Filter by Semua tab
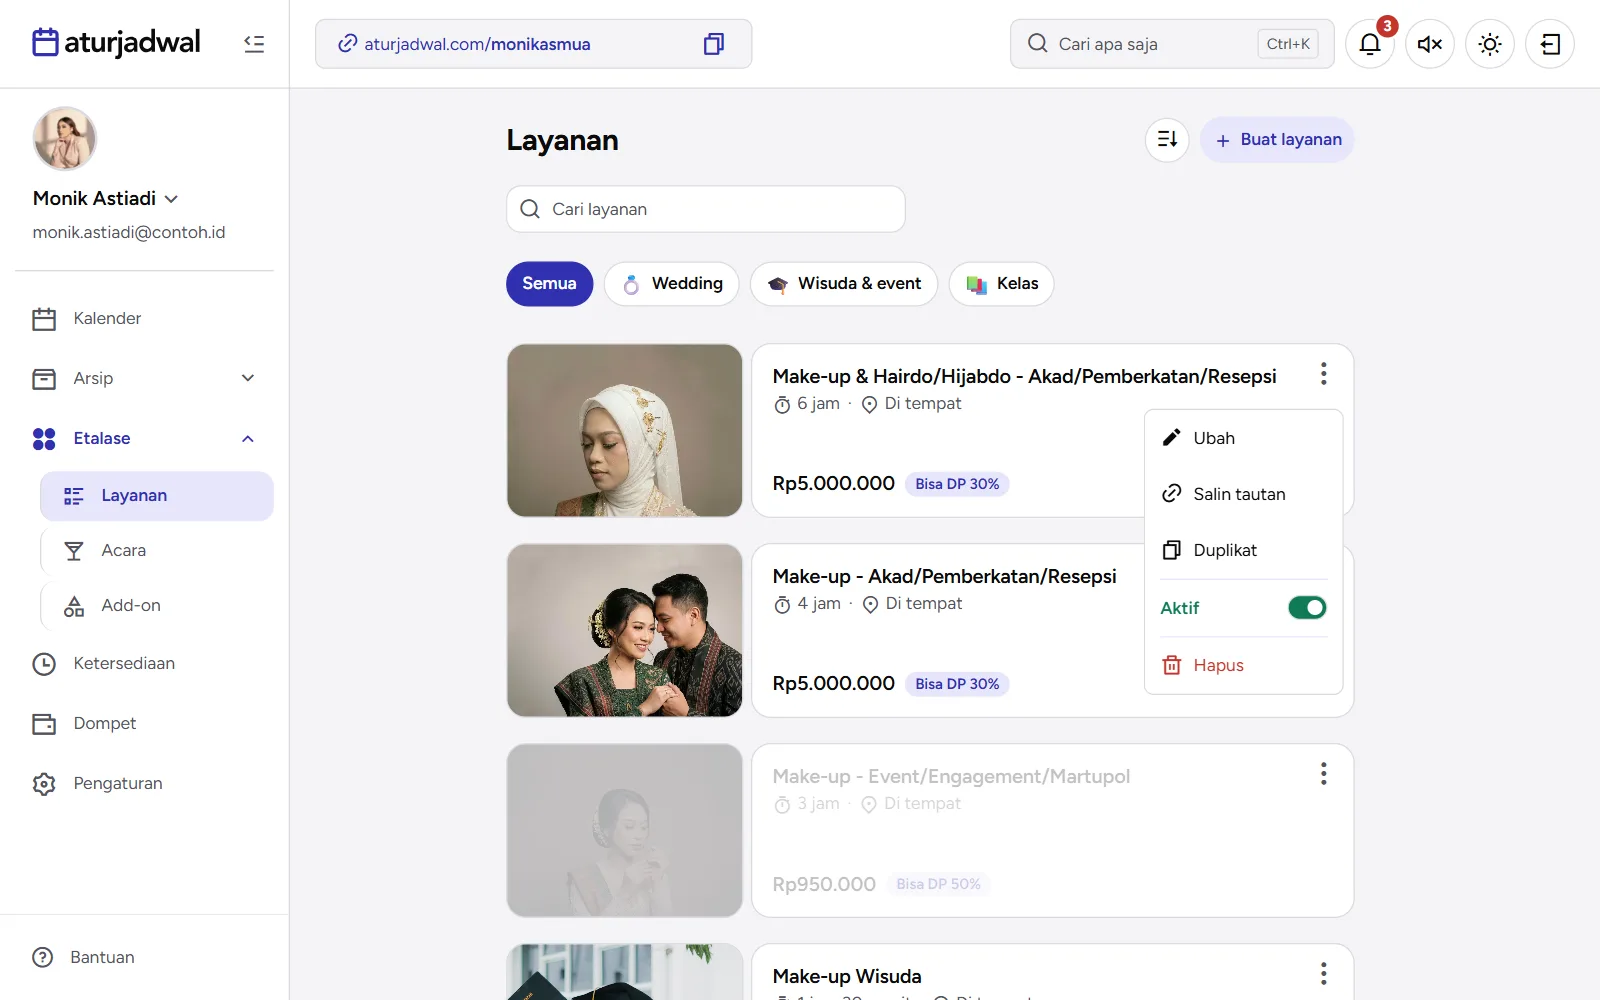 (x=549, y=284)
